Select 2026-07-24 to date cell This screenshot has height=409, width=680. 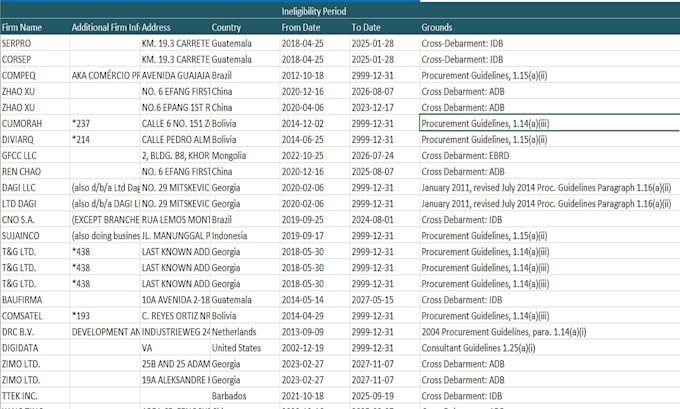pos(385,156)
